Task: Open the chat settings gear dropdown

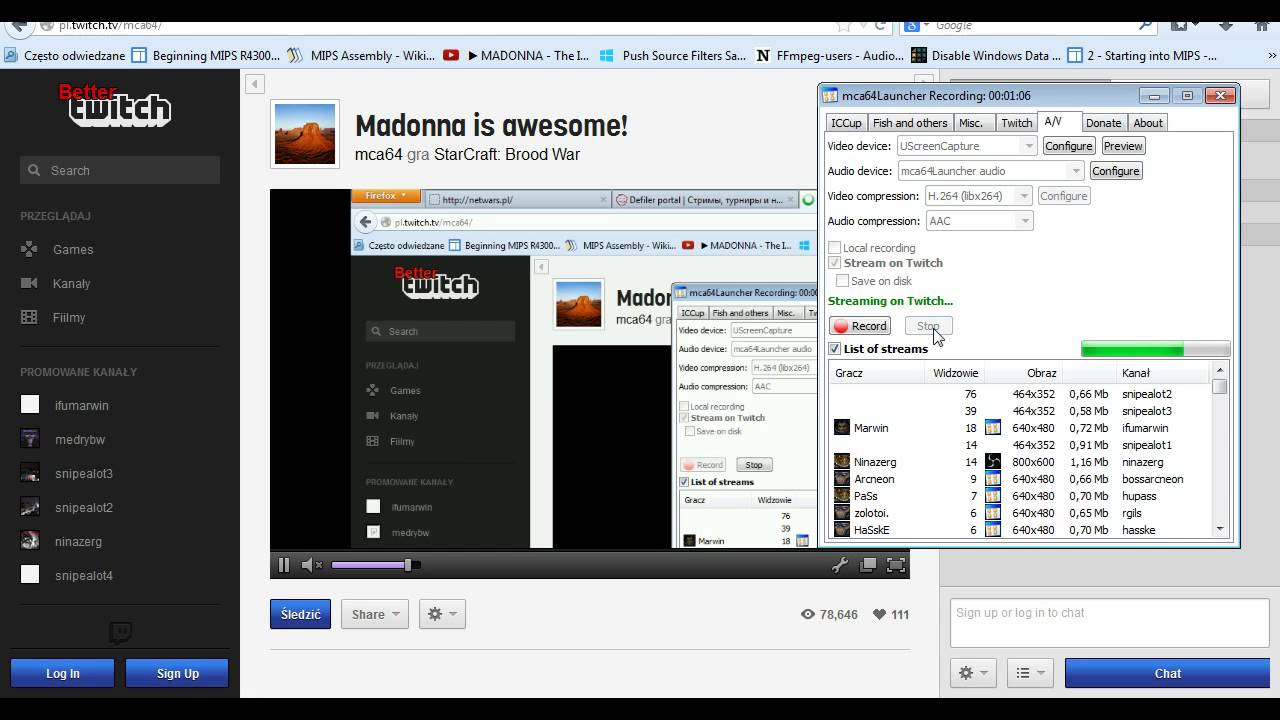Action: [x=974, y=673]
